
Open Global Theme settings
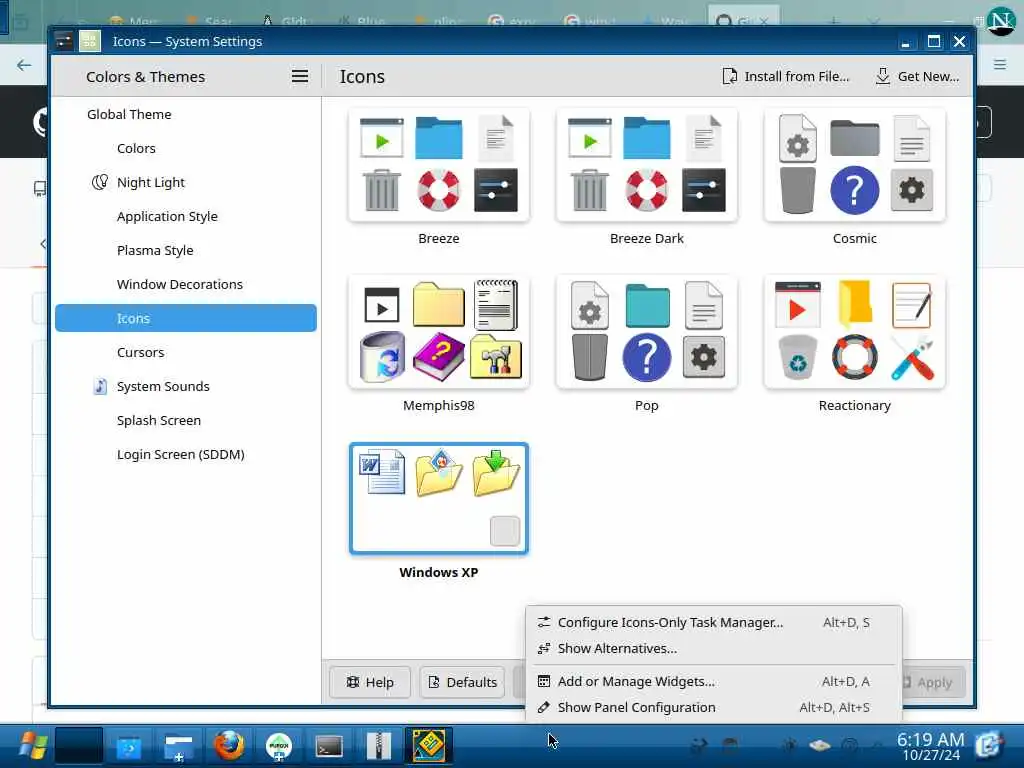[185, 114]
